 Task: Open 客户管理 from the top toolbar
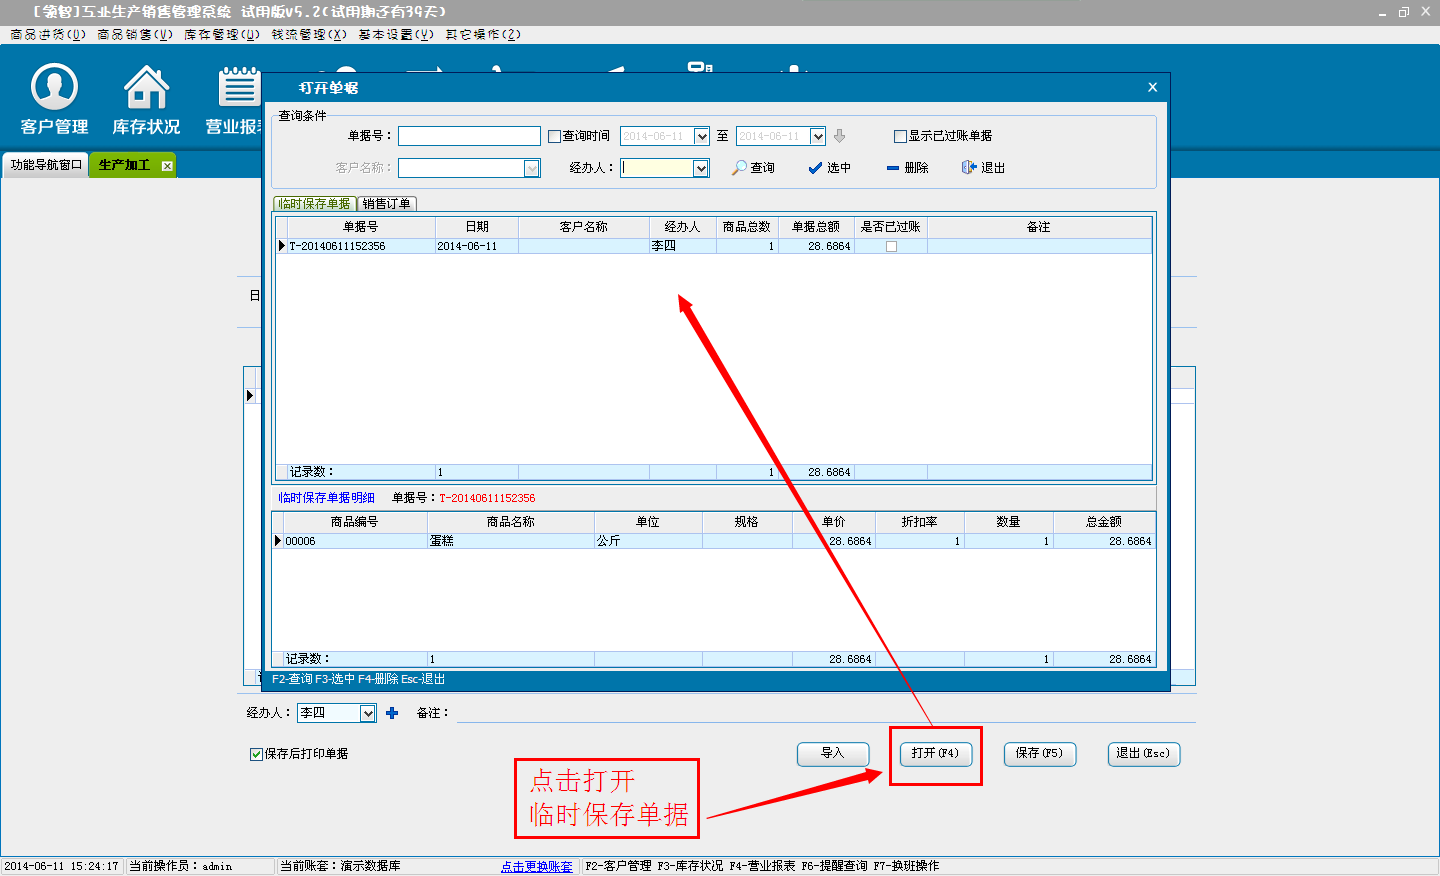(x=54, y=100)
